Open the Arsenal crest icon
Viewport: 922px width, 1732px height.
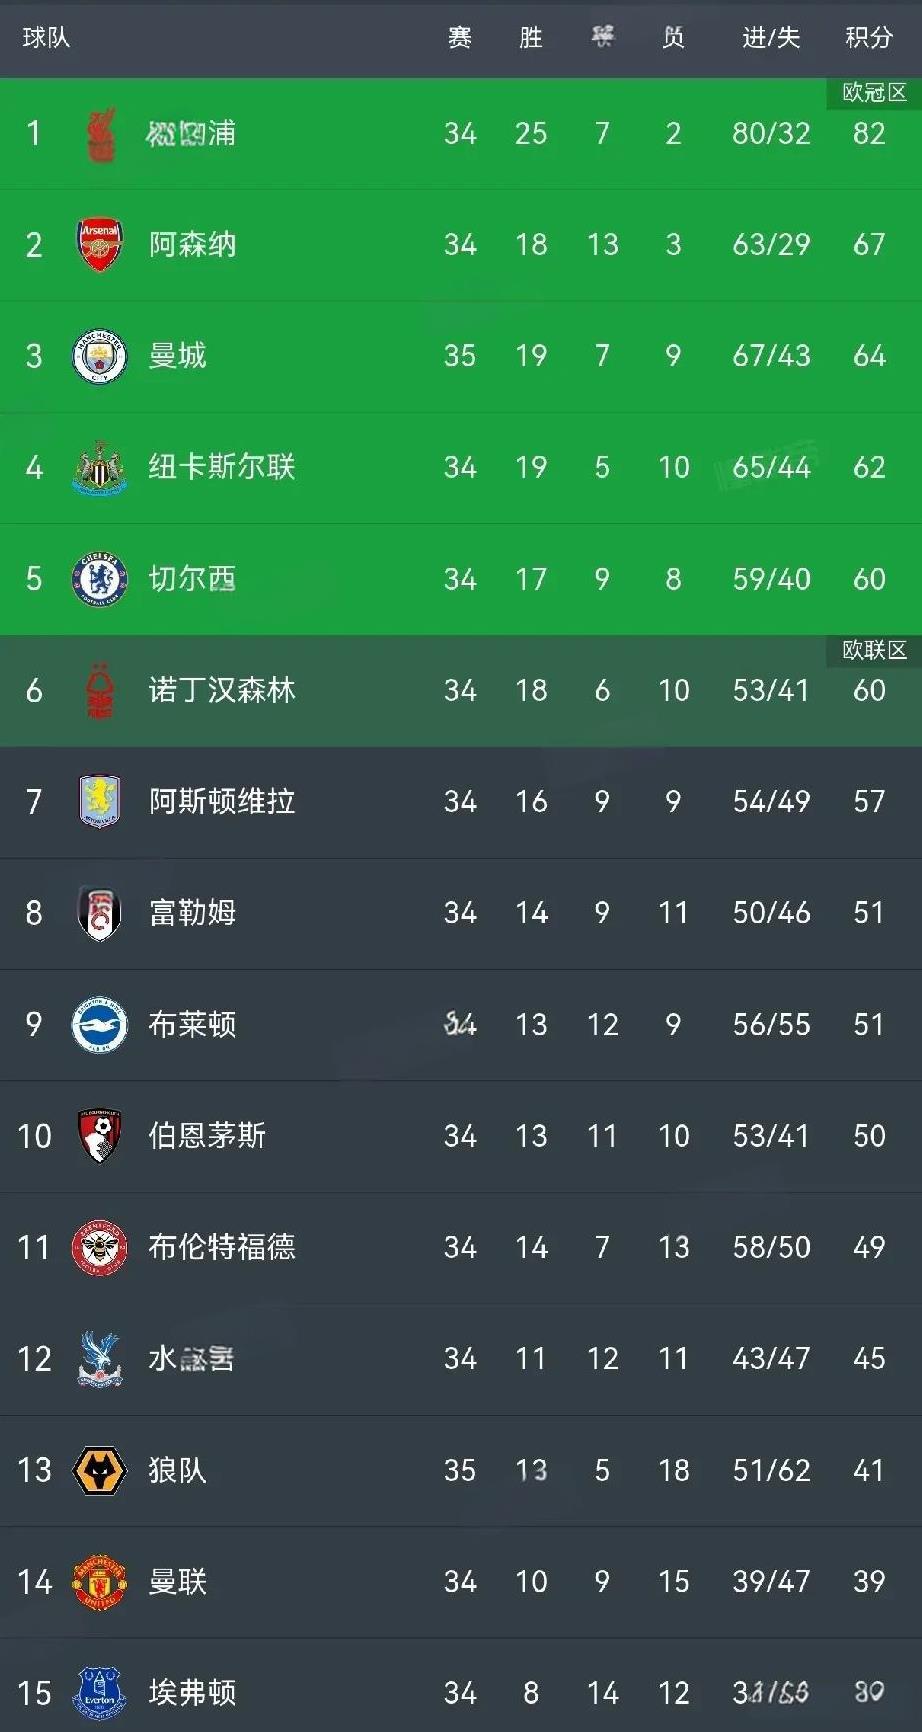click(99, 245)
